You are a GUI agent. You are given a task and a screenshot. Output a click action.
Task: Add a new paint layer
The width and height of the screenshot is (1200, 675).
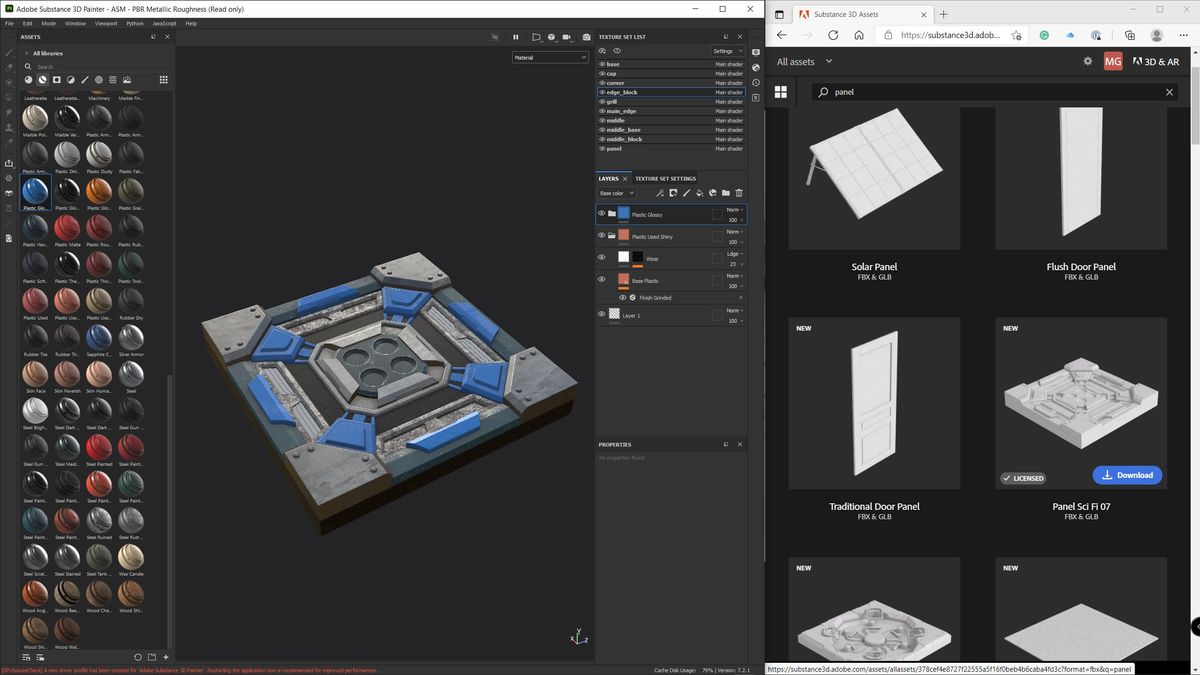(x=686, y=193)
